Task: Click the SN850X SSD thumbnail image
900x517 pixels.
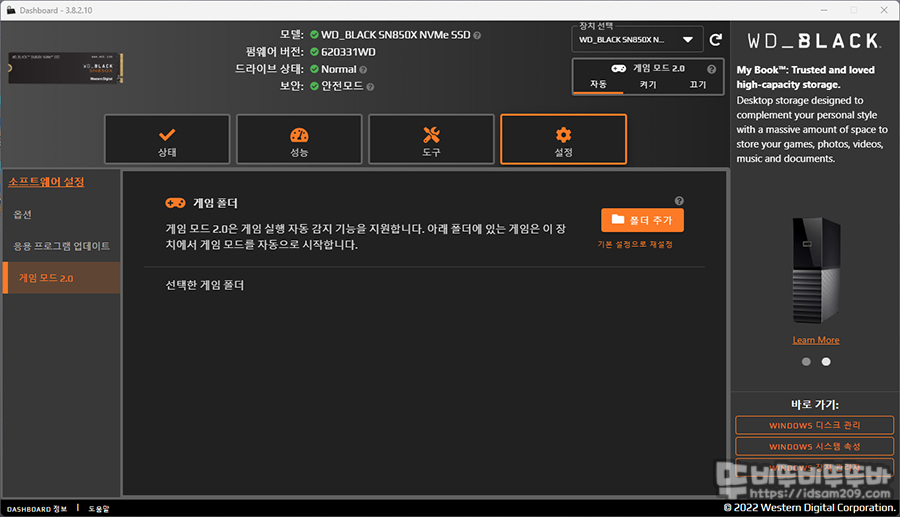Action: pos(65,68)
